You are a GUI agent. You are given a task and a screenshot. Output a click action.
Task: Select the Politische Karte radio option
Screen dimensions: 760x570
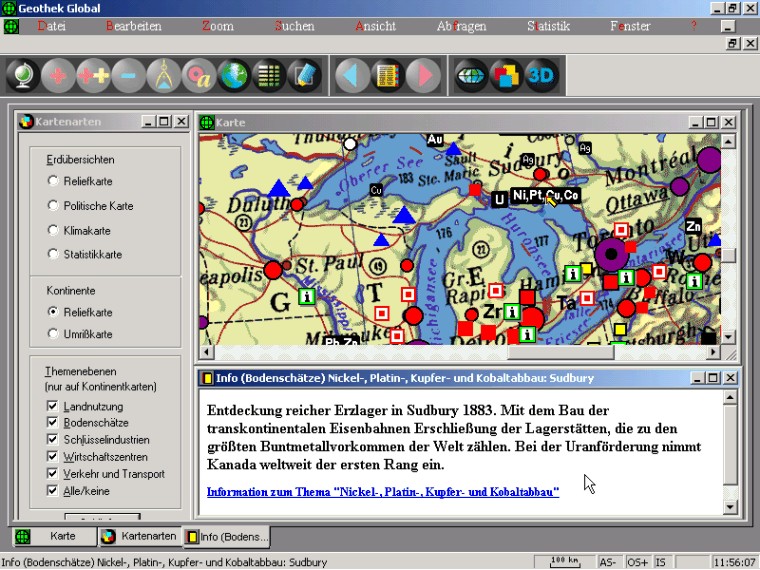(x=53, y=206)
